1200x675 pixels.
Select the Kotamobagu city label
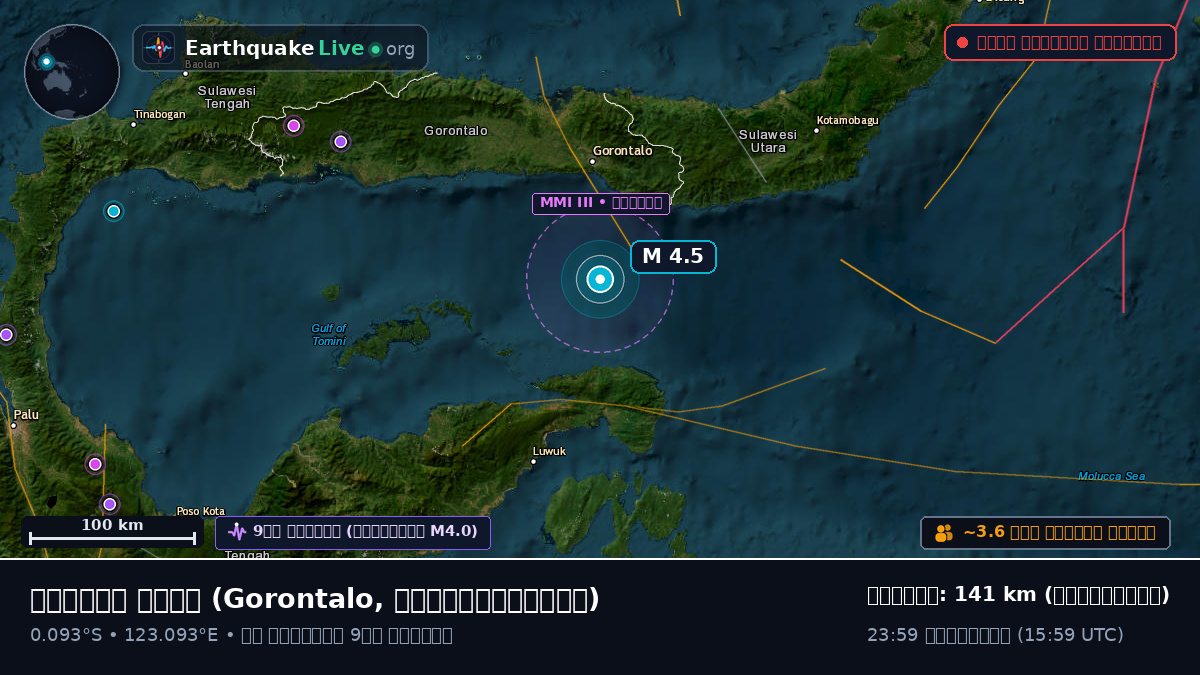846,122
